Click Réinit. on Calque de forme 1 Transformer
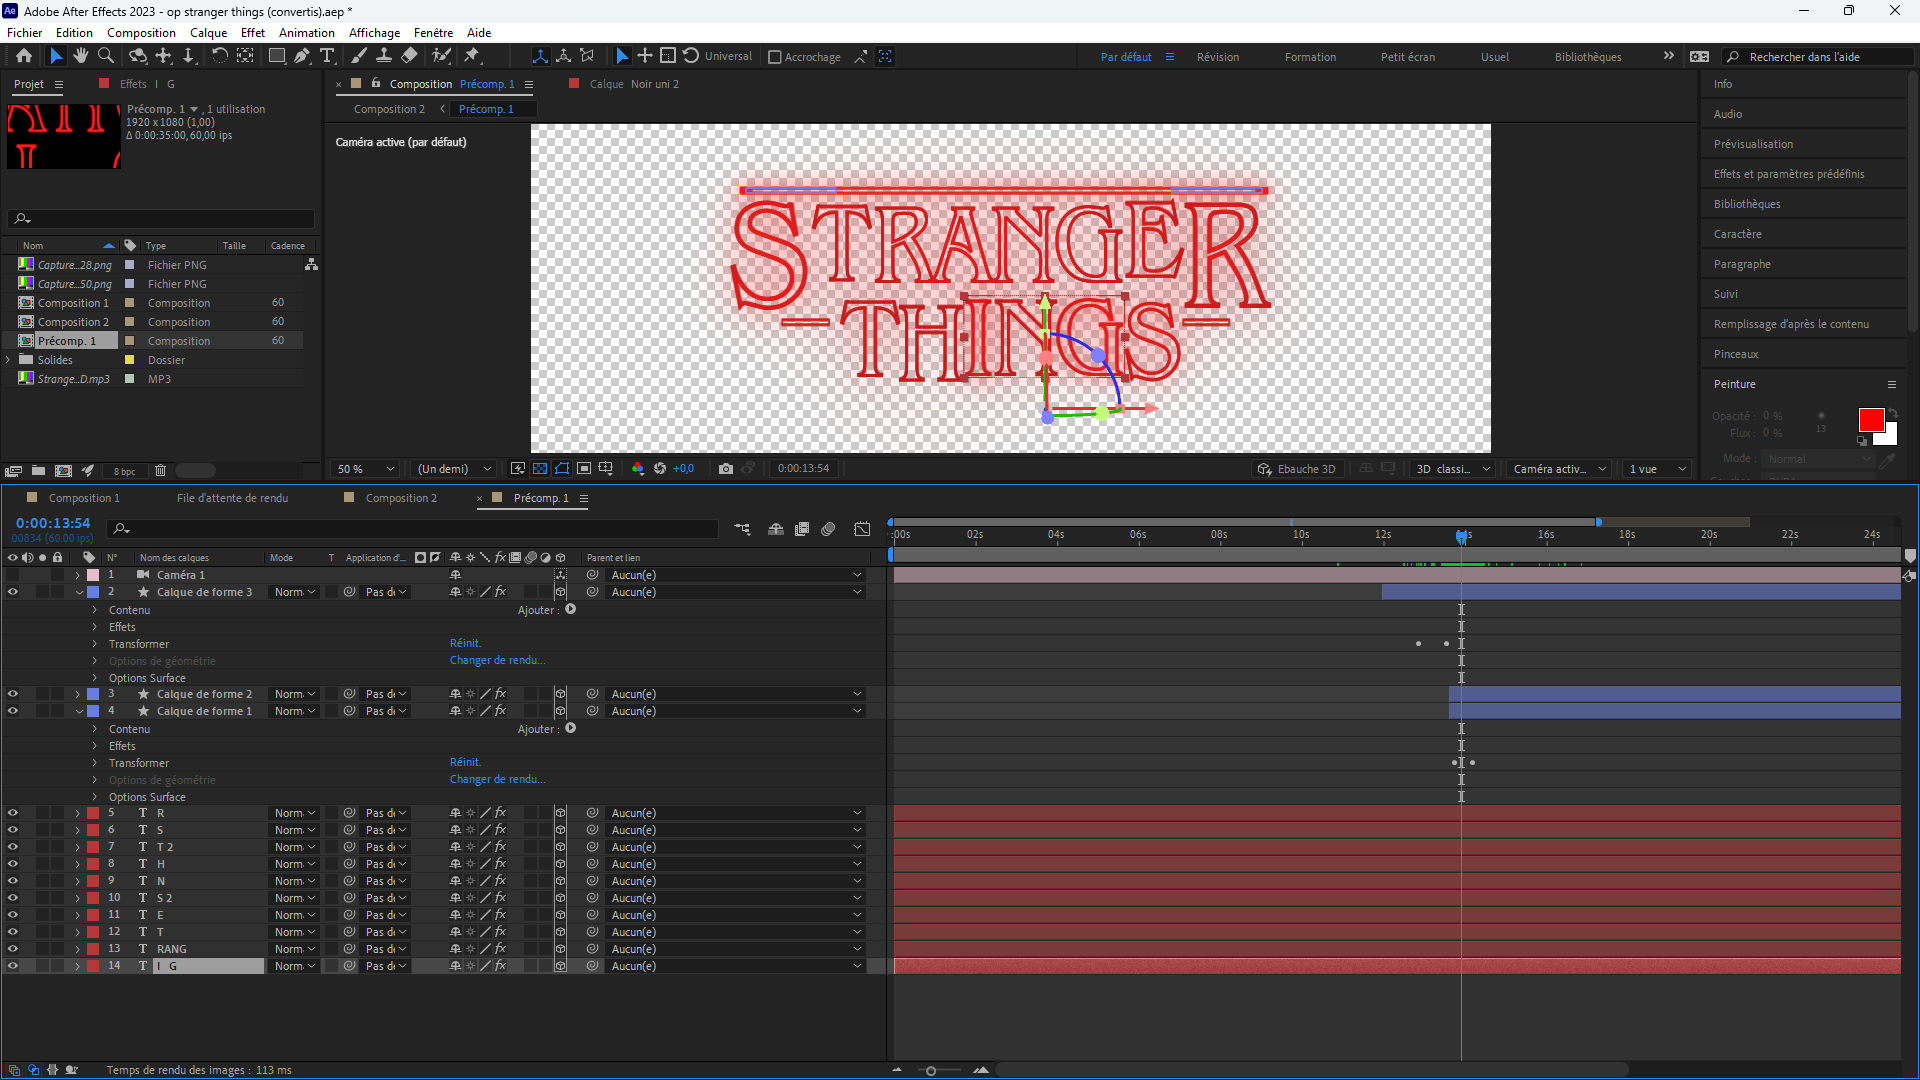 465,762
